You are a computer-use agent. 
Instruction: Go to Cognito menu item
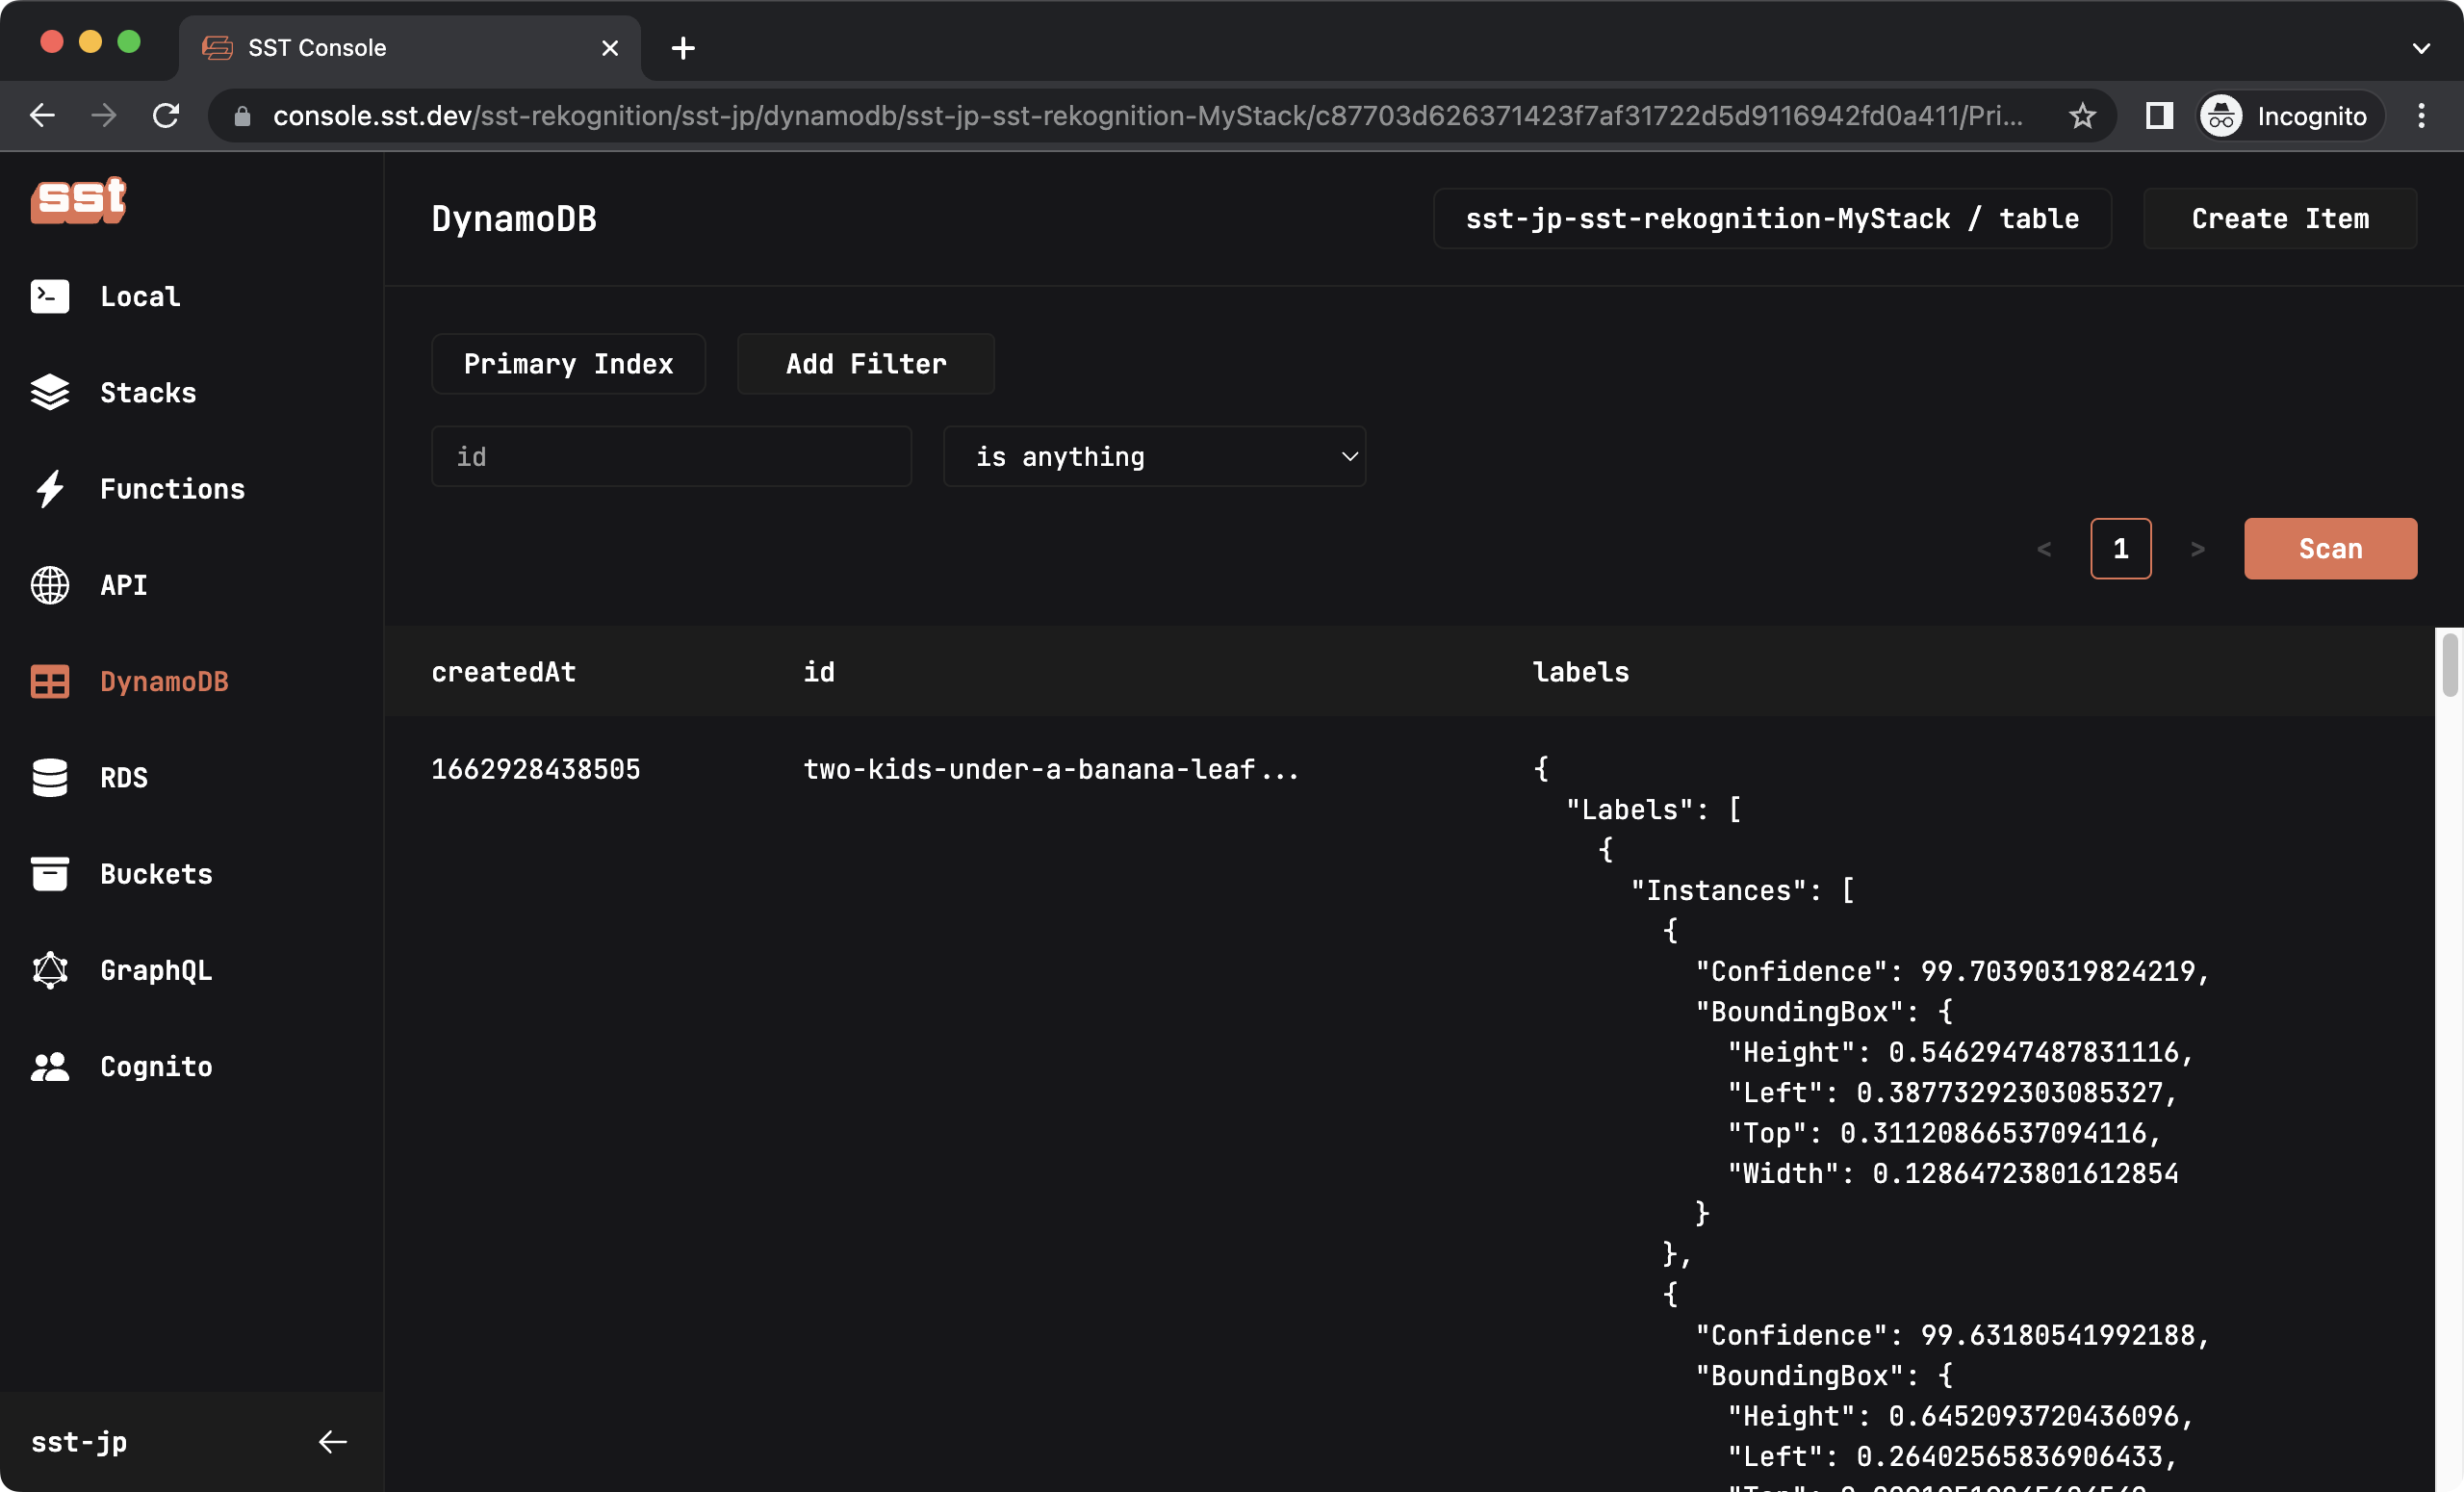point(156,1066)
